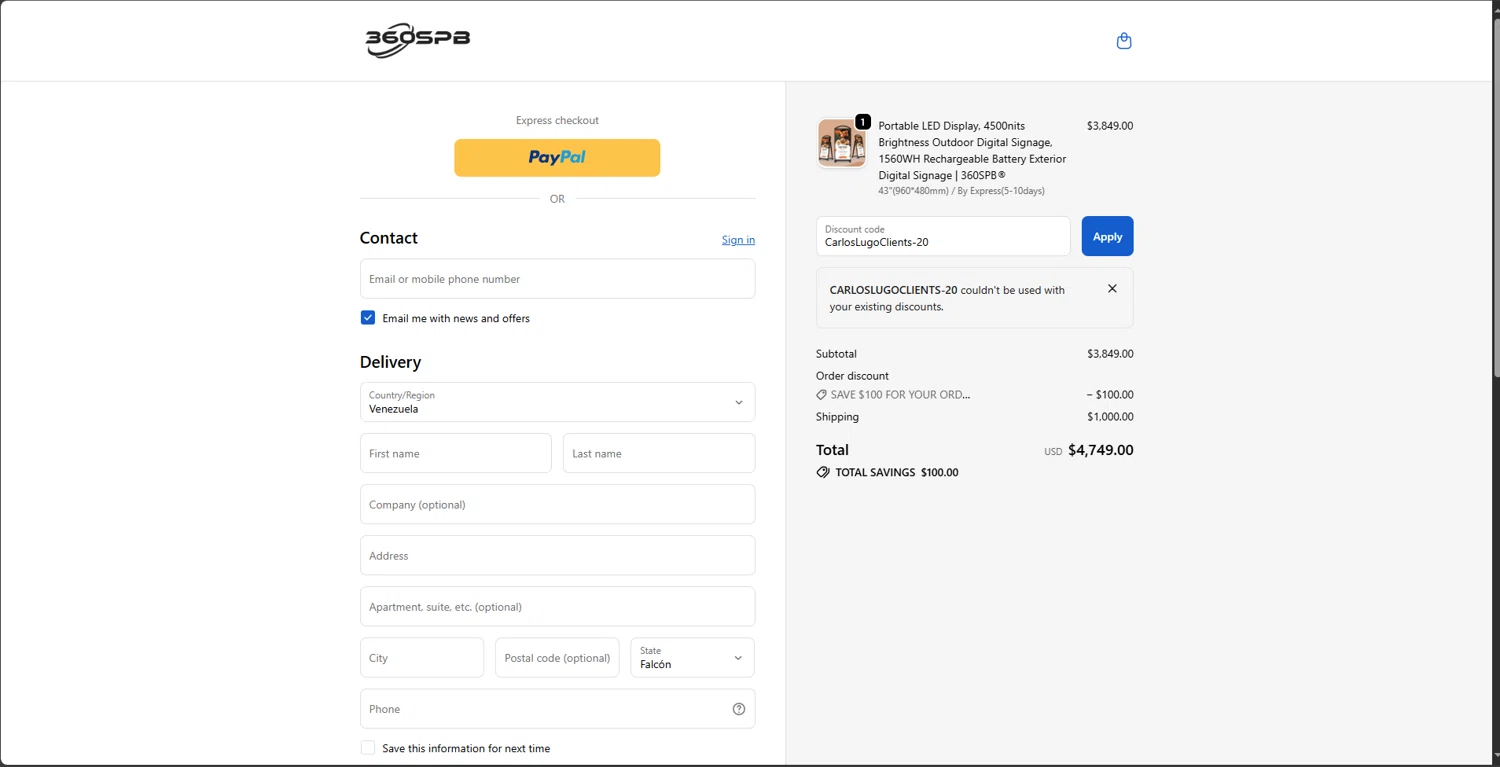Viewport: 1500px width, 767px height.
Task: Click the phone field help question icon
Action: (739, 709)
